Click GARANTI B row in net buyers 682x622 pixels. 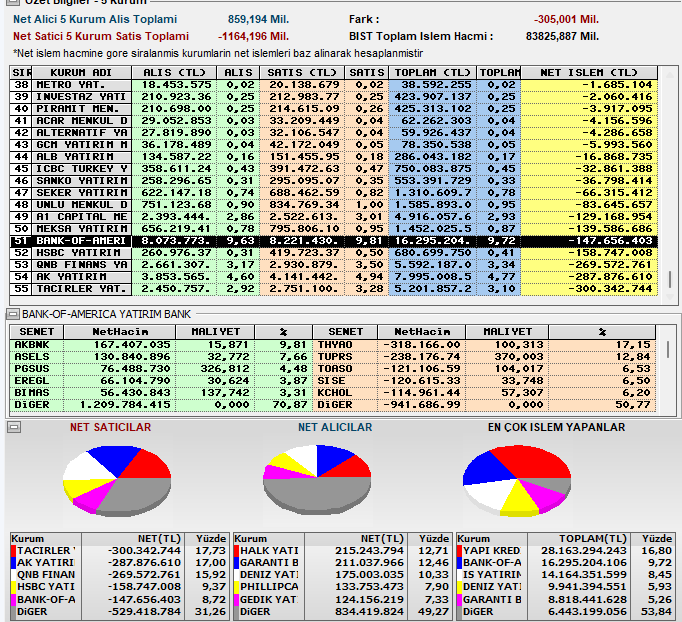tap(342, 563)
